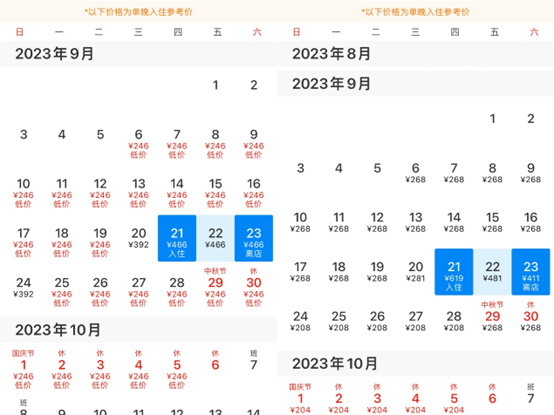
Task: Choose September 10 low price ¥246
Action: coord(23,194)
